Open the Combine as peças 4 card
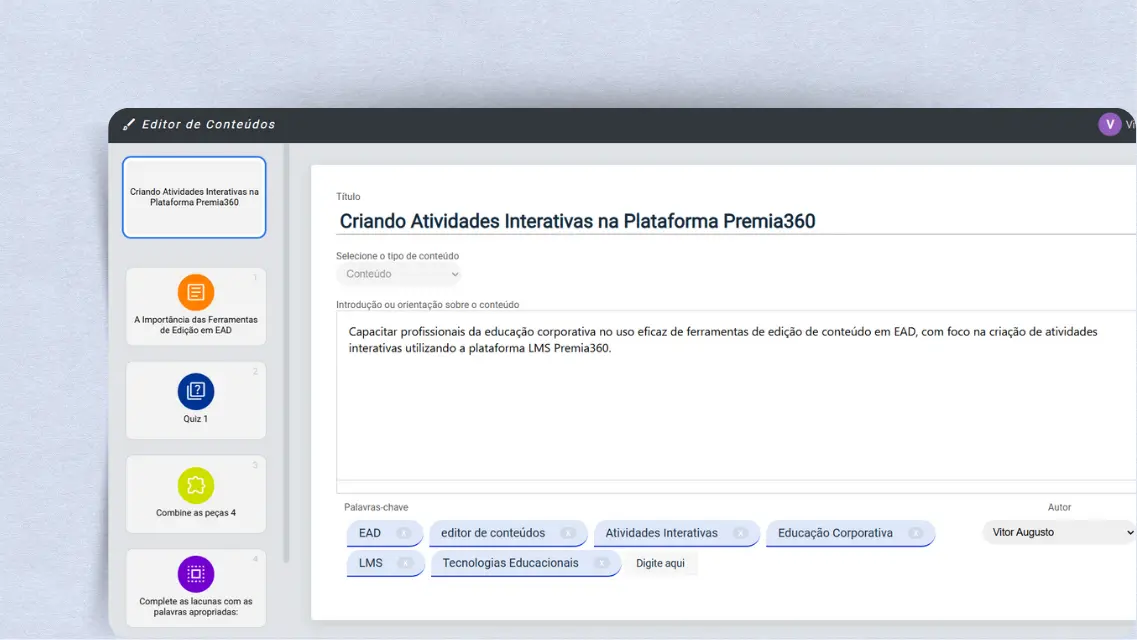This screenshot has height=640, width=1137. click(196, 494)
